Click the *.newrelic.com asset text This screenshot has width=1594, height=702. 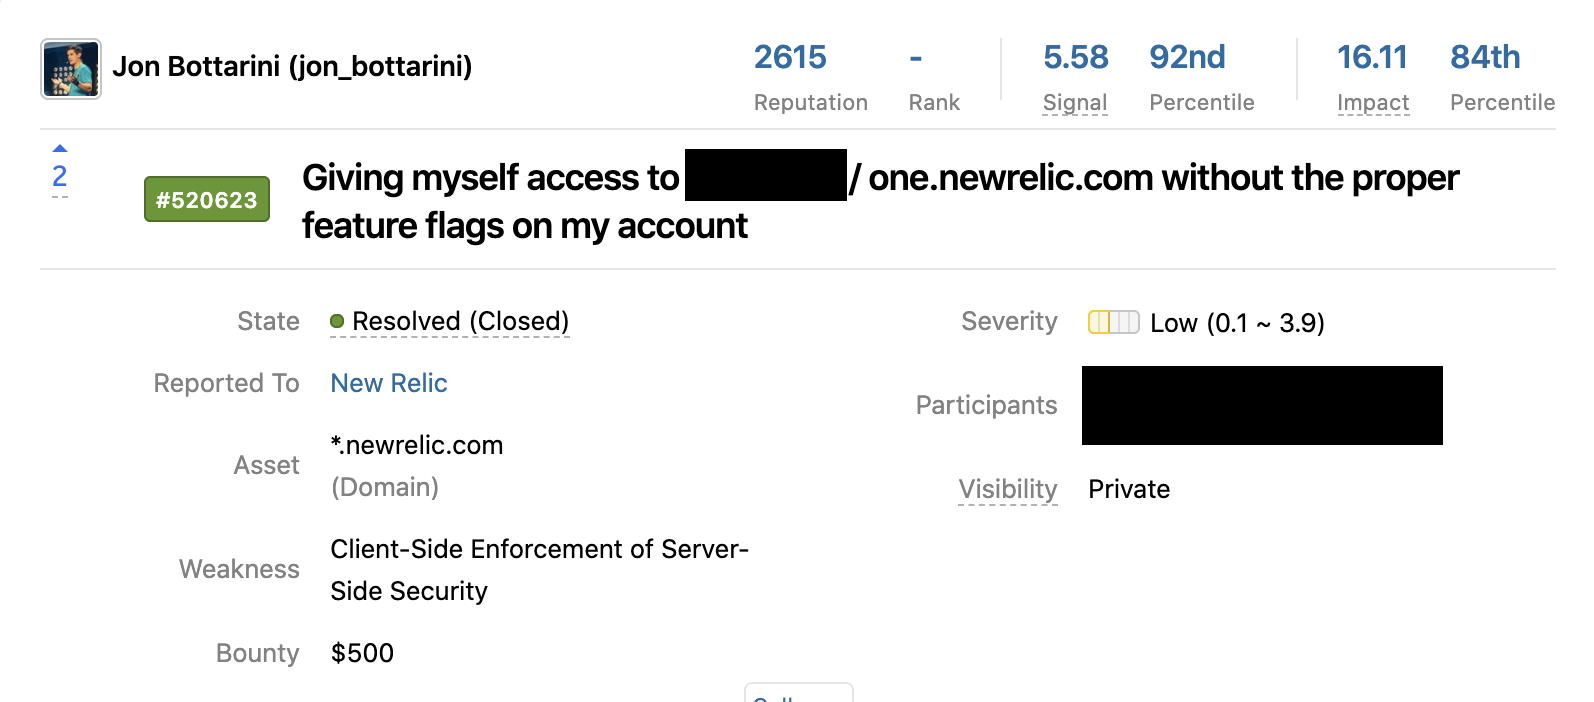(x=417, y=445)
